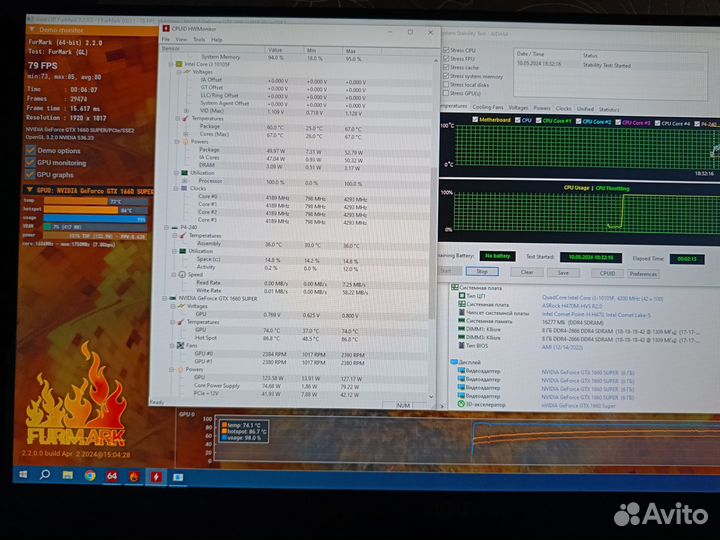Open AIDA64 Preferences button

[x=643, y=274]
